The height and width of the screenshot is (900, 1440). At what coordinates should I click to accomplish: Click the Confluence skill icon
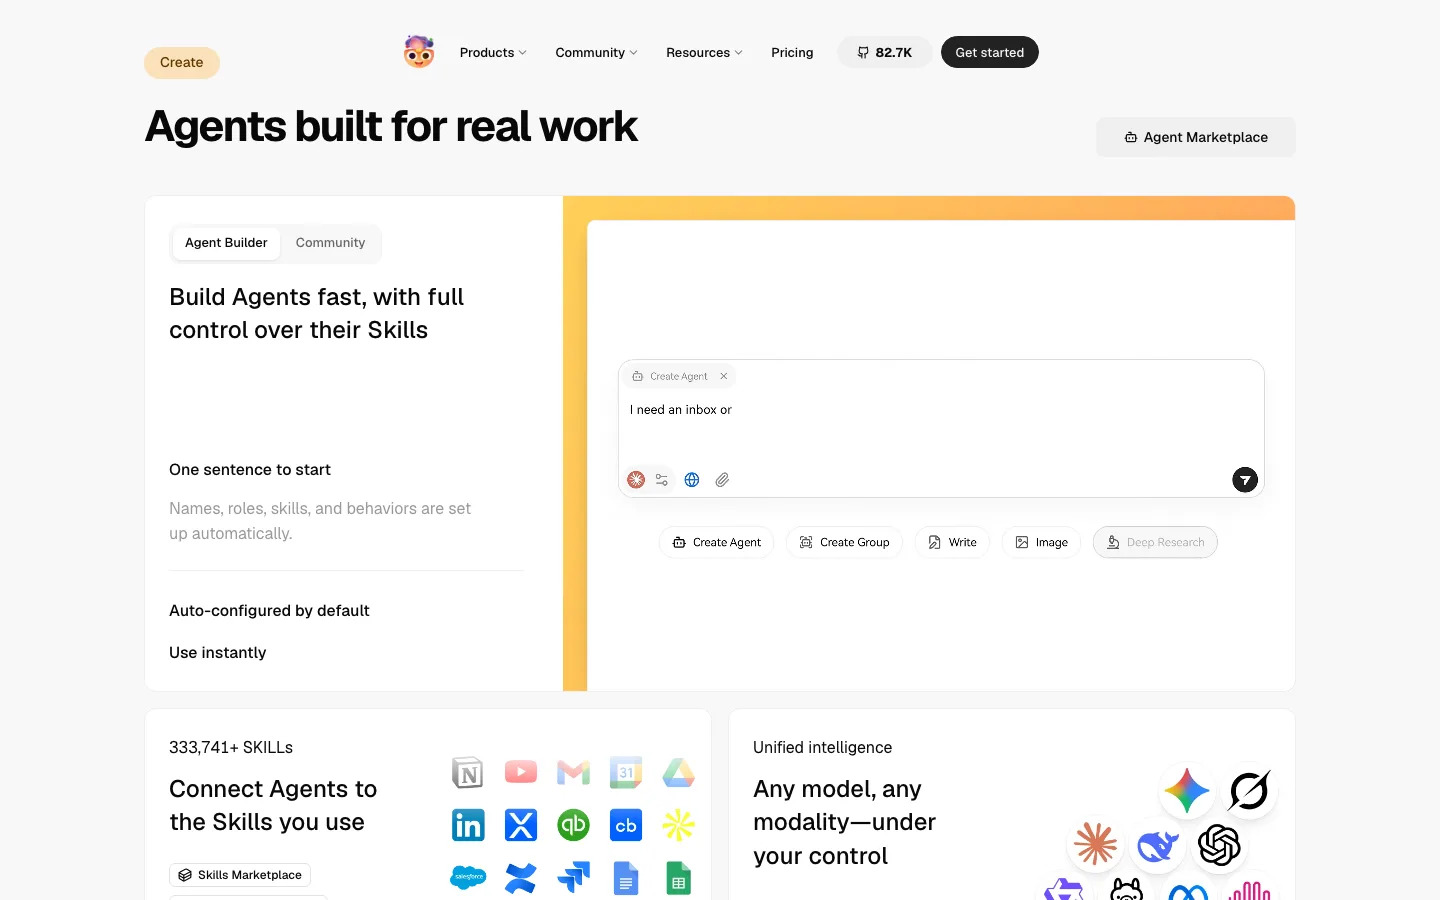click(521, 878)
